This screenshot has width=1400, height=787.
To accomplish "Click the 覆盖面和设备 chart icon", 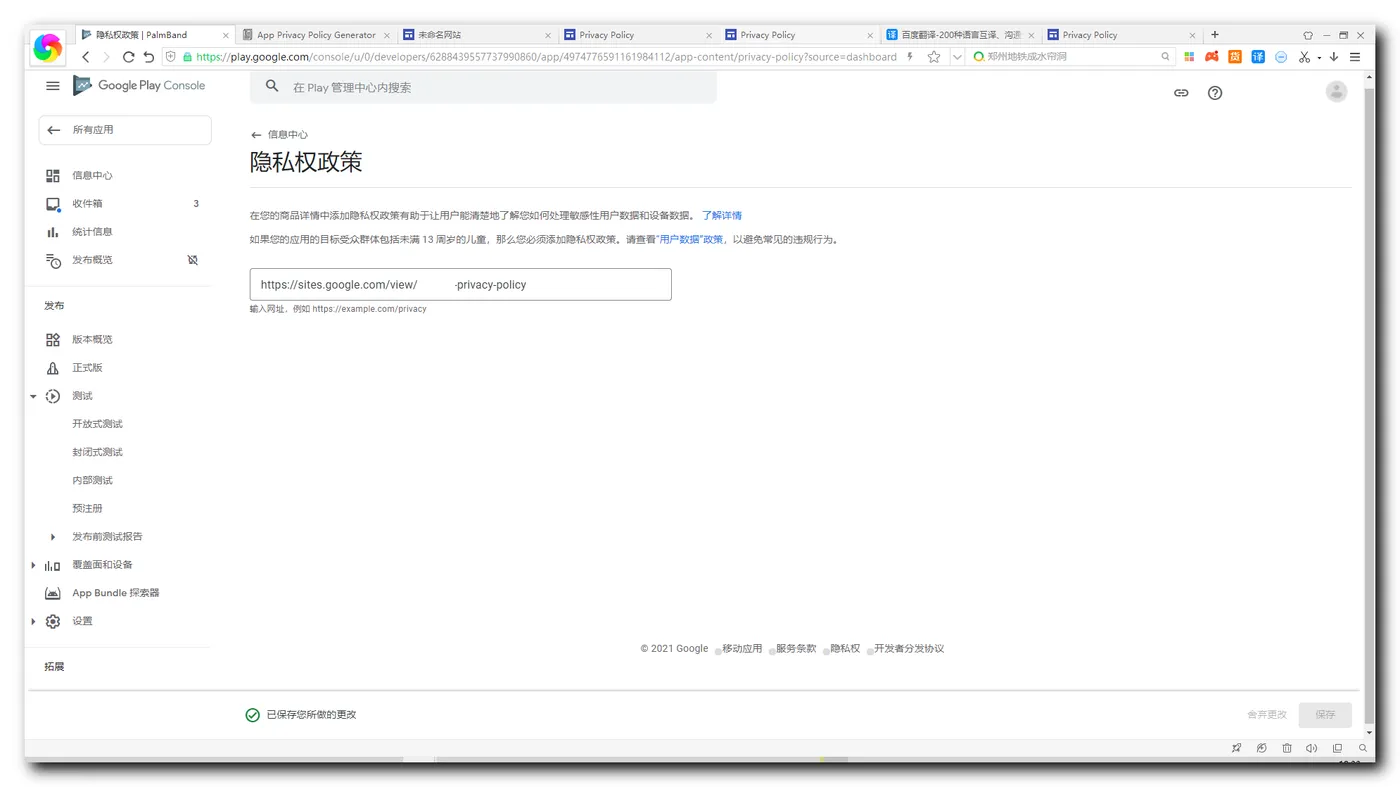I will coord(53,565).
